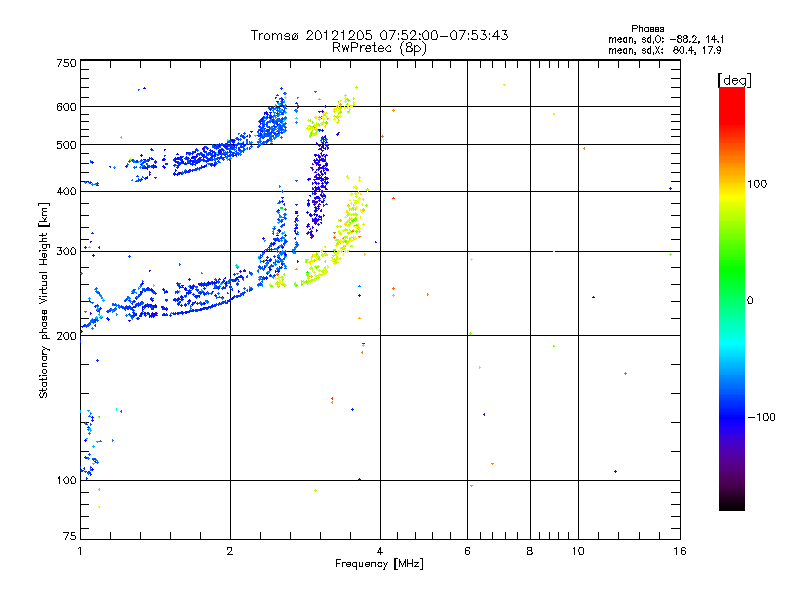Image resolution: width=800 pixels, height=600 pixels.
Task: Click the '6' frequency axis tick label
Action: click(467, 551)
